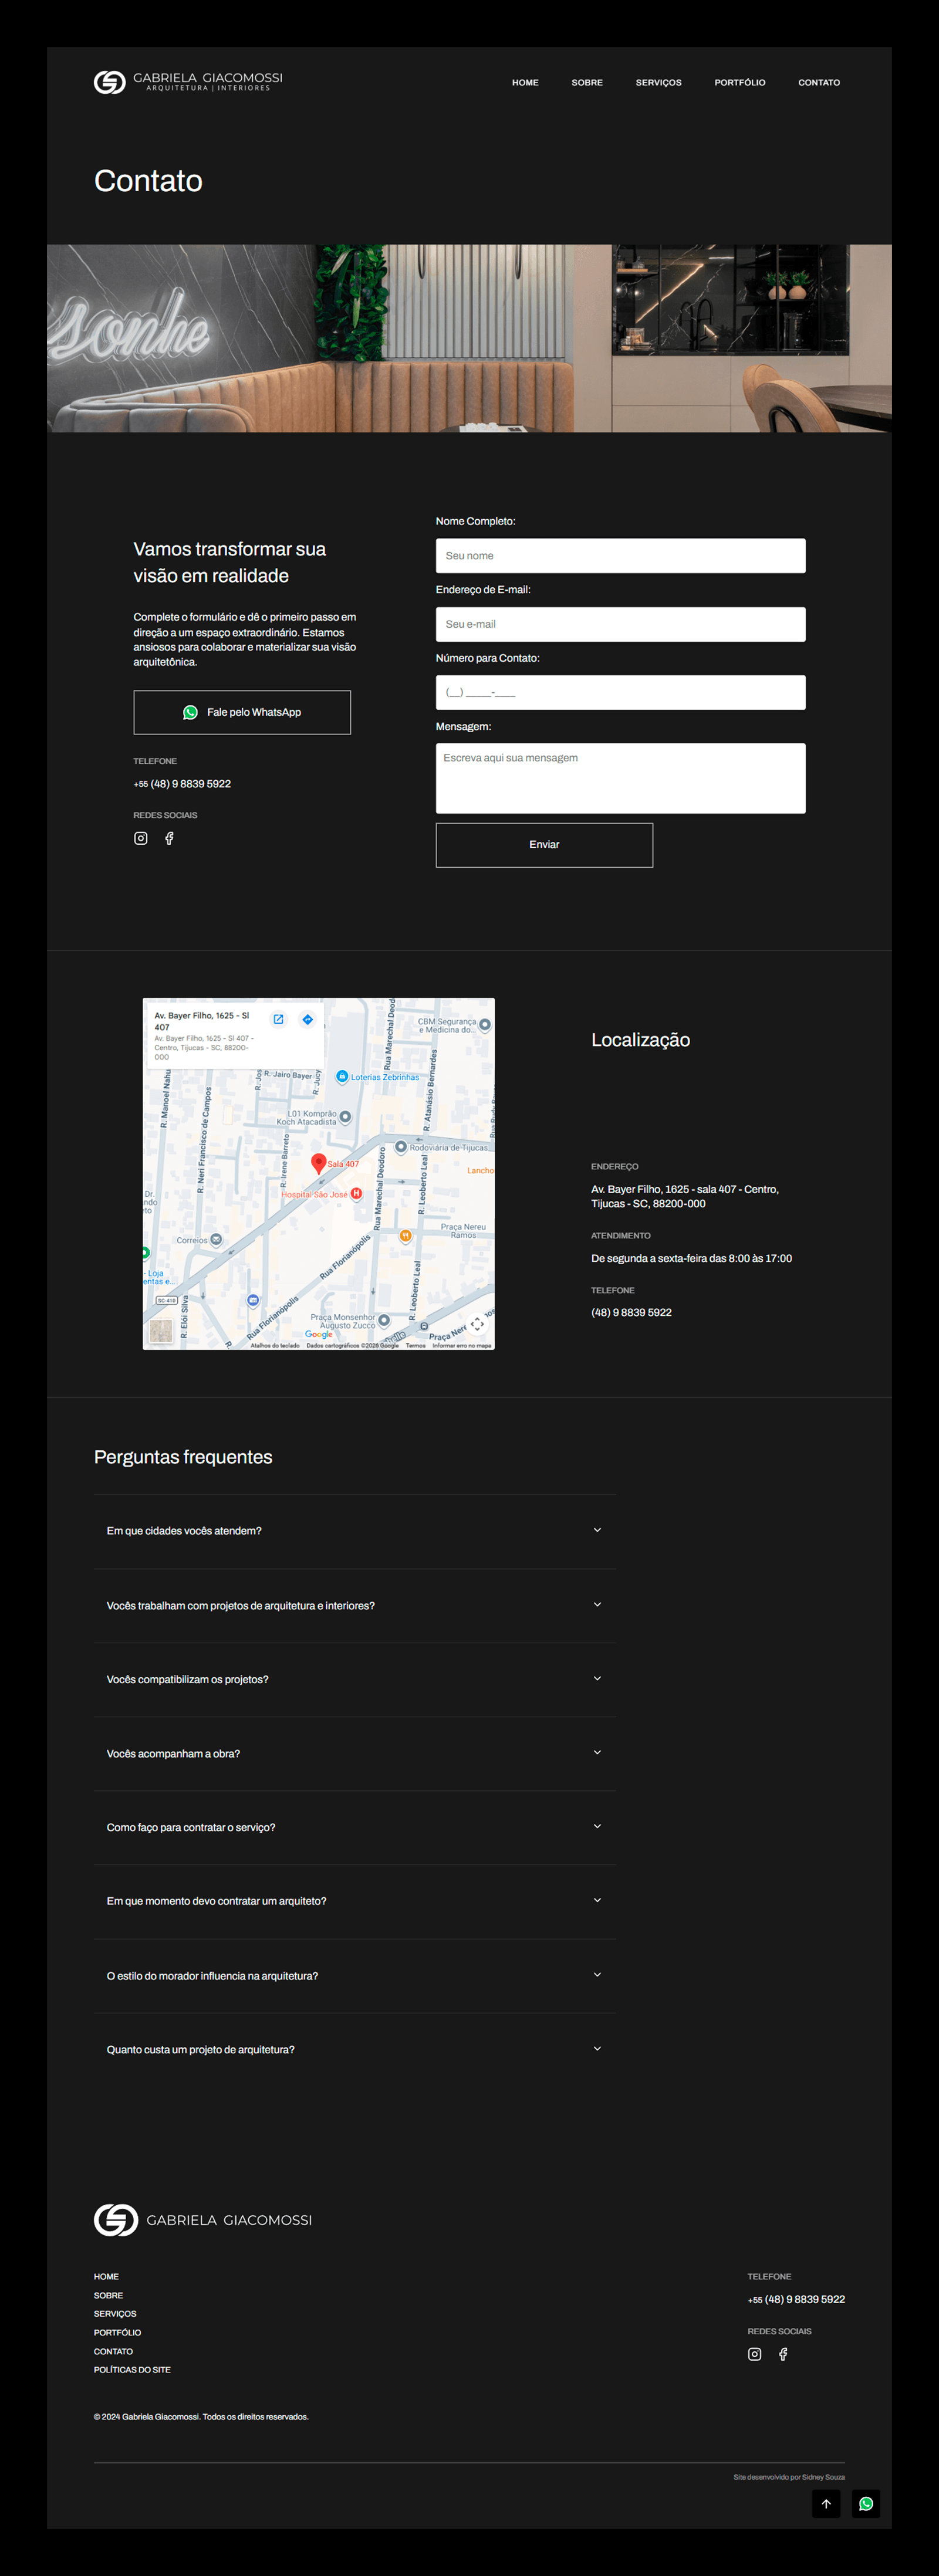Toggle map fullscreen view icon

(477, 1324)
